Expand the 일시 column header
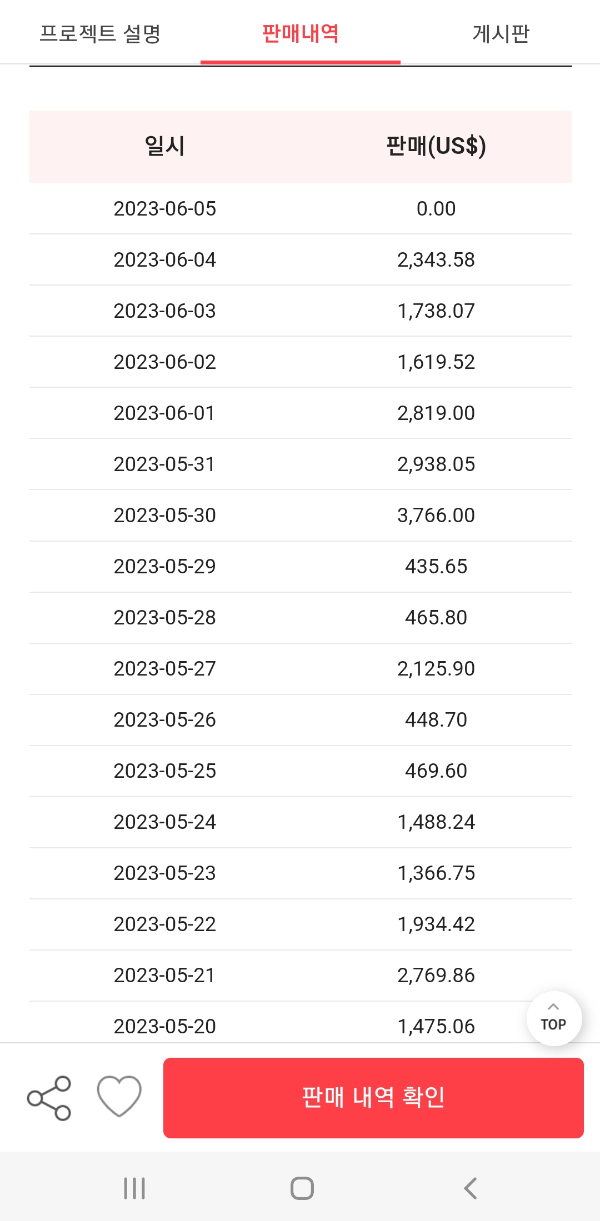 pos(164,146)
